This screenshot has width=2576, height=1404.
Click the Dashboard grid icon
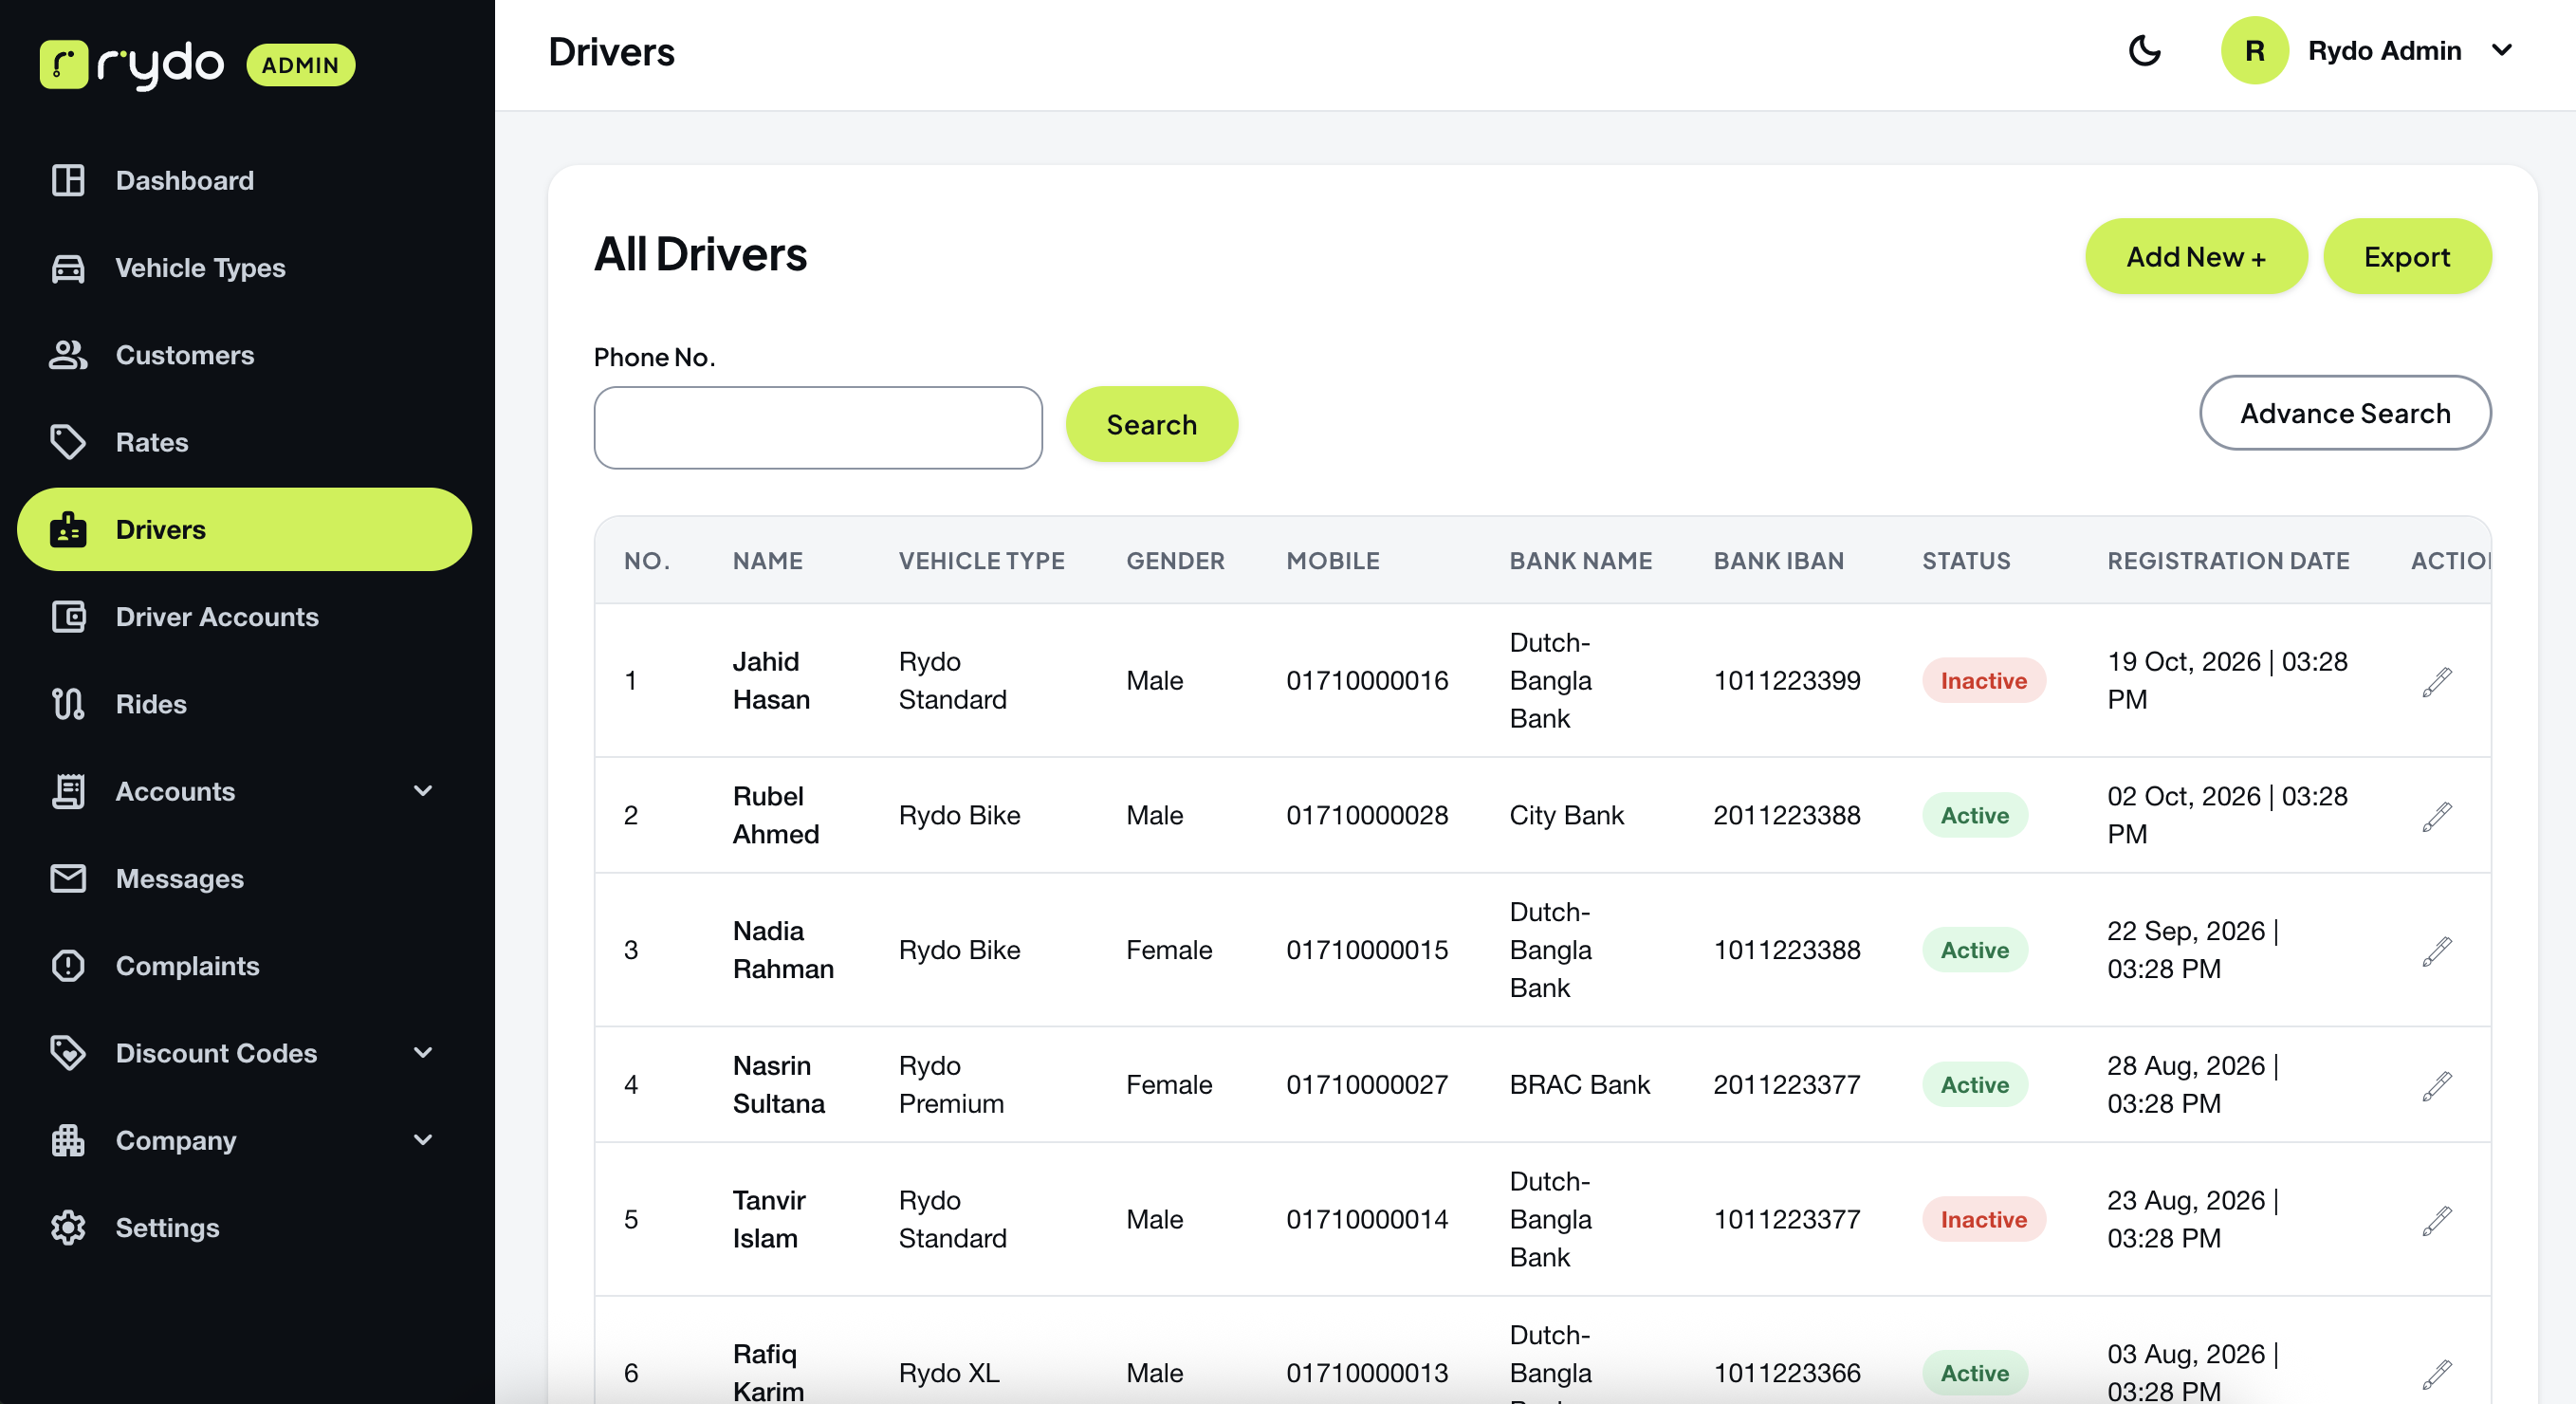(68, 180)
